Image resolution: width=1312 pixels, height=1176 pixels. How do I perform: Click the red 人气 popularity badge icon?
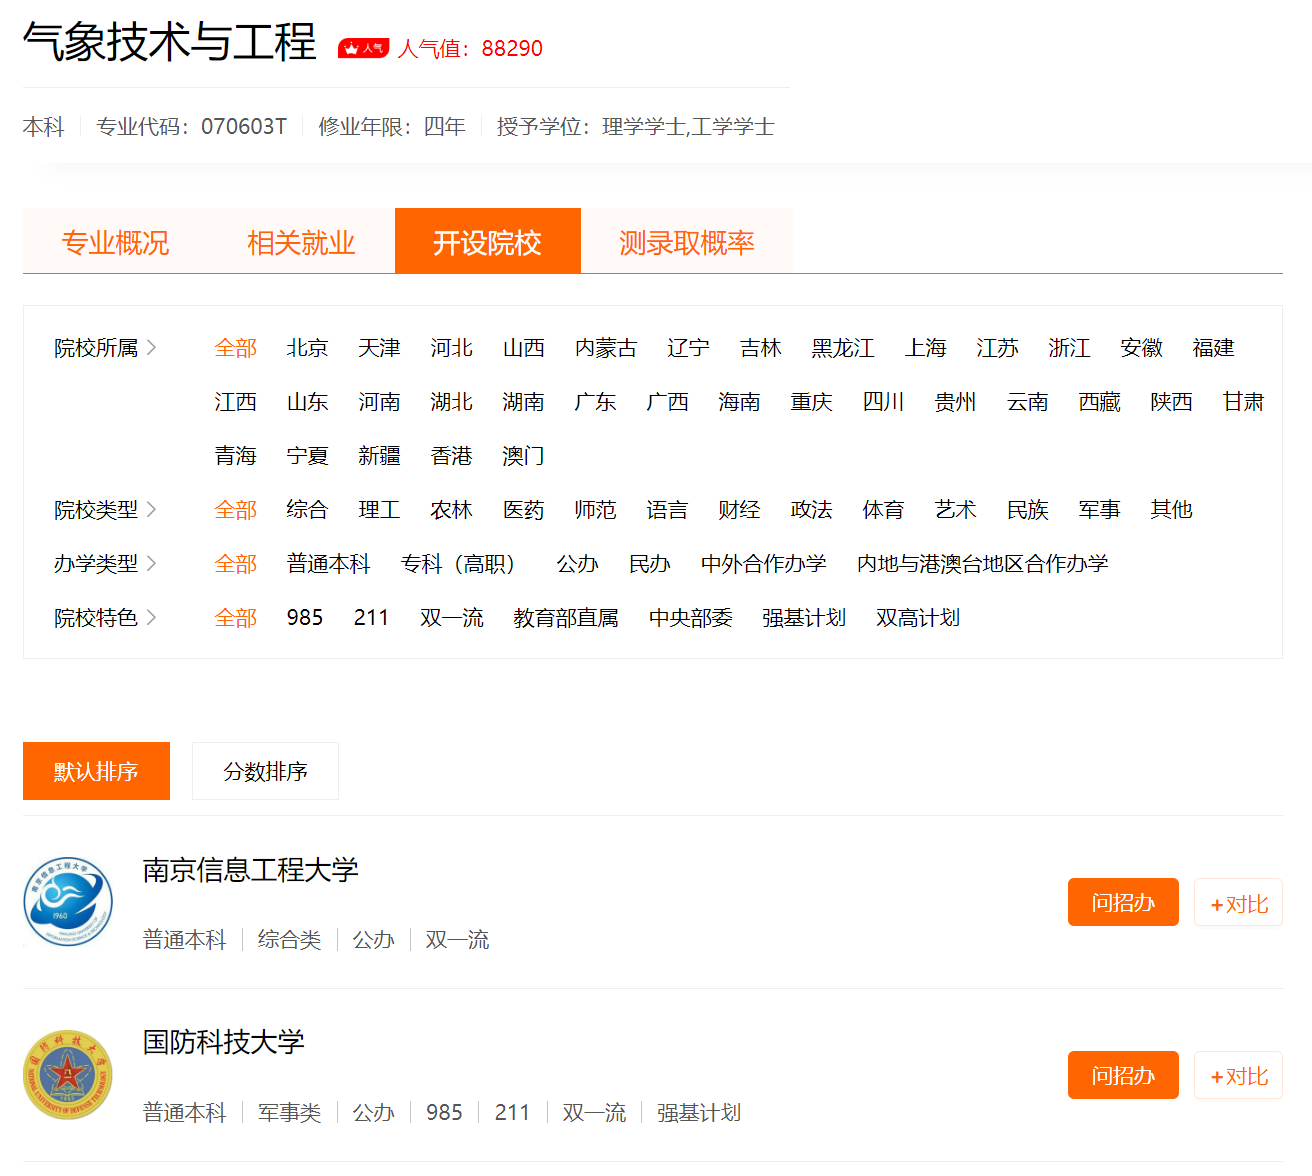tap(363, 48)
